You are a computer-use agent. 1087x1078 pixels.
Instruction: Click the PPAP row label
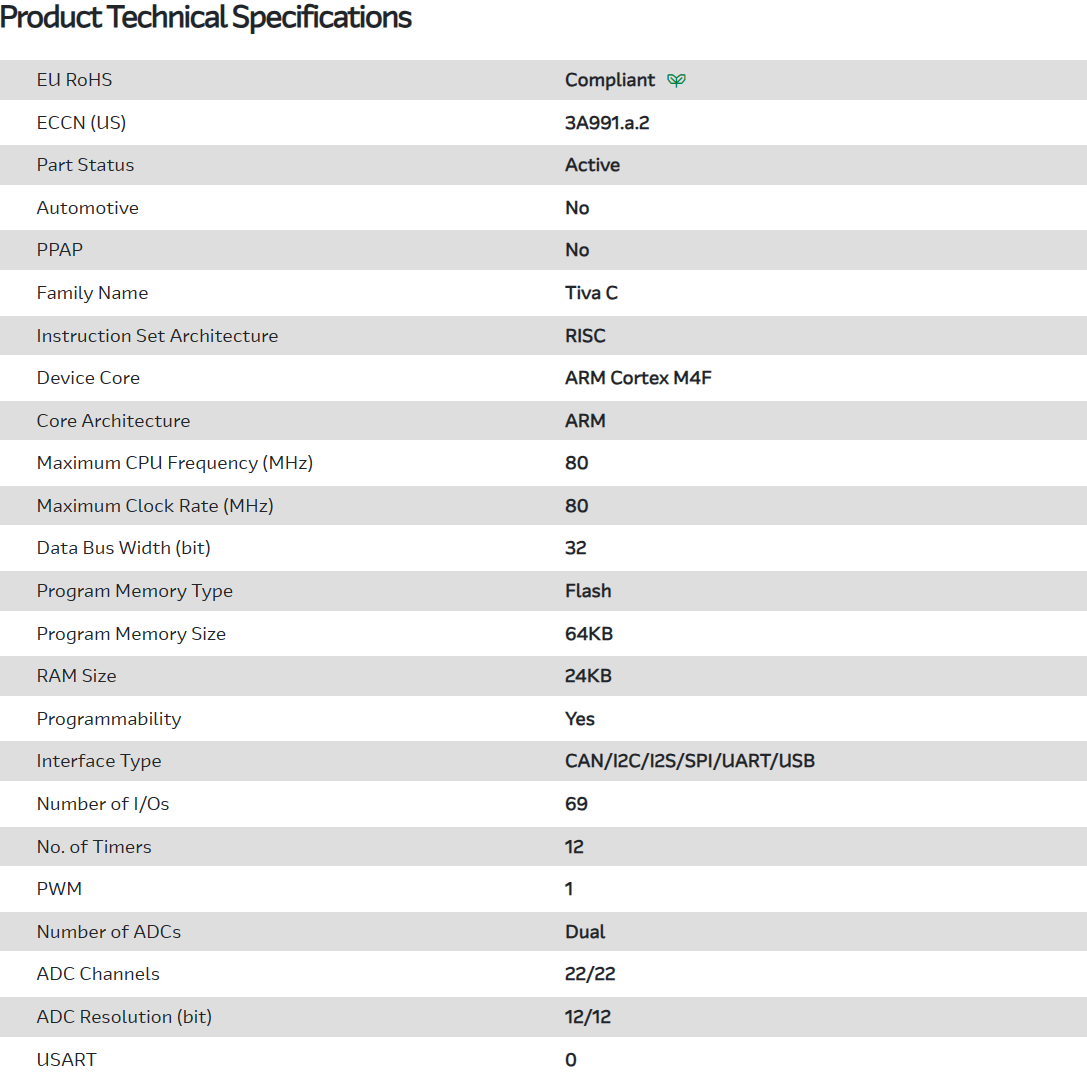(61, 250)
